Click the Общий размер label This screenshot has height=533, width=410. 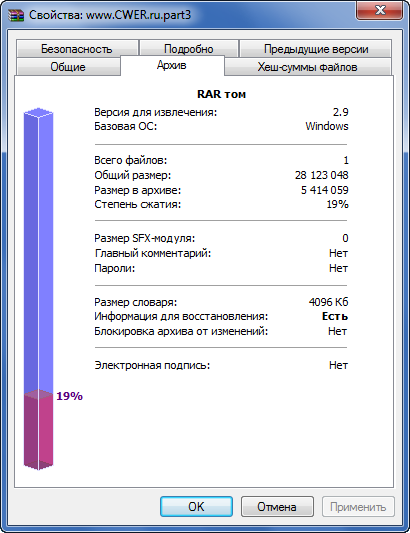coord(133,175)
